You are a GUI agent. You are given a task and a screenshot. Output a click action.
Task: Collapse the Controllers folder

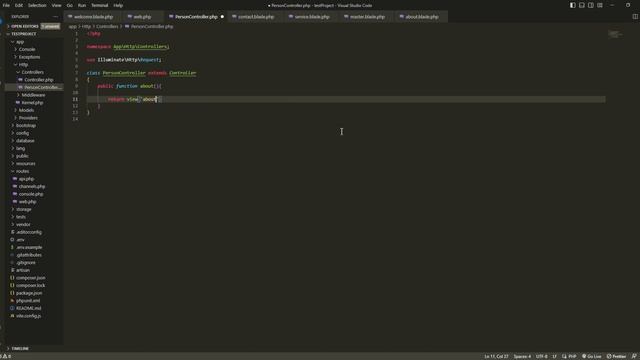click(33, 72)
